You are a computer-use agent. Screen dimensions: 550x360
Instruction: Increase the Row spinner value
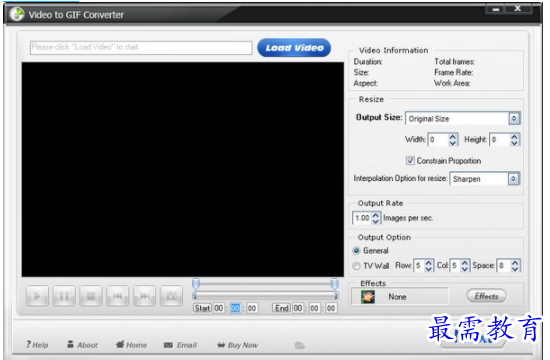pos(429,262)
